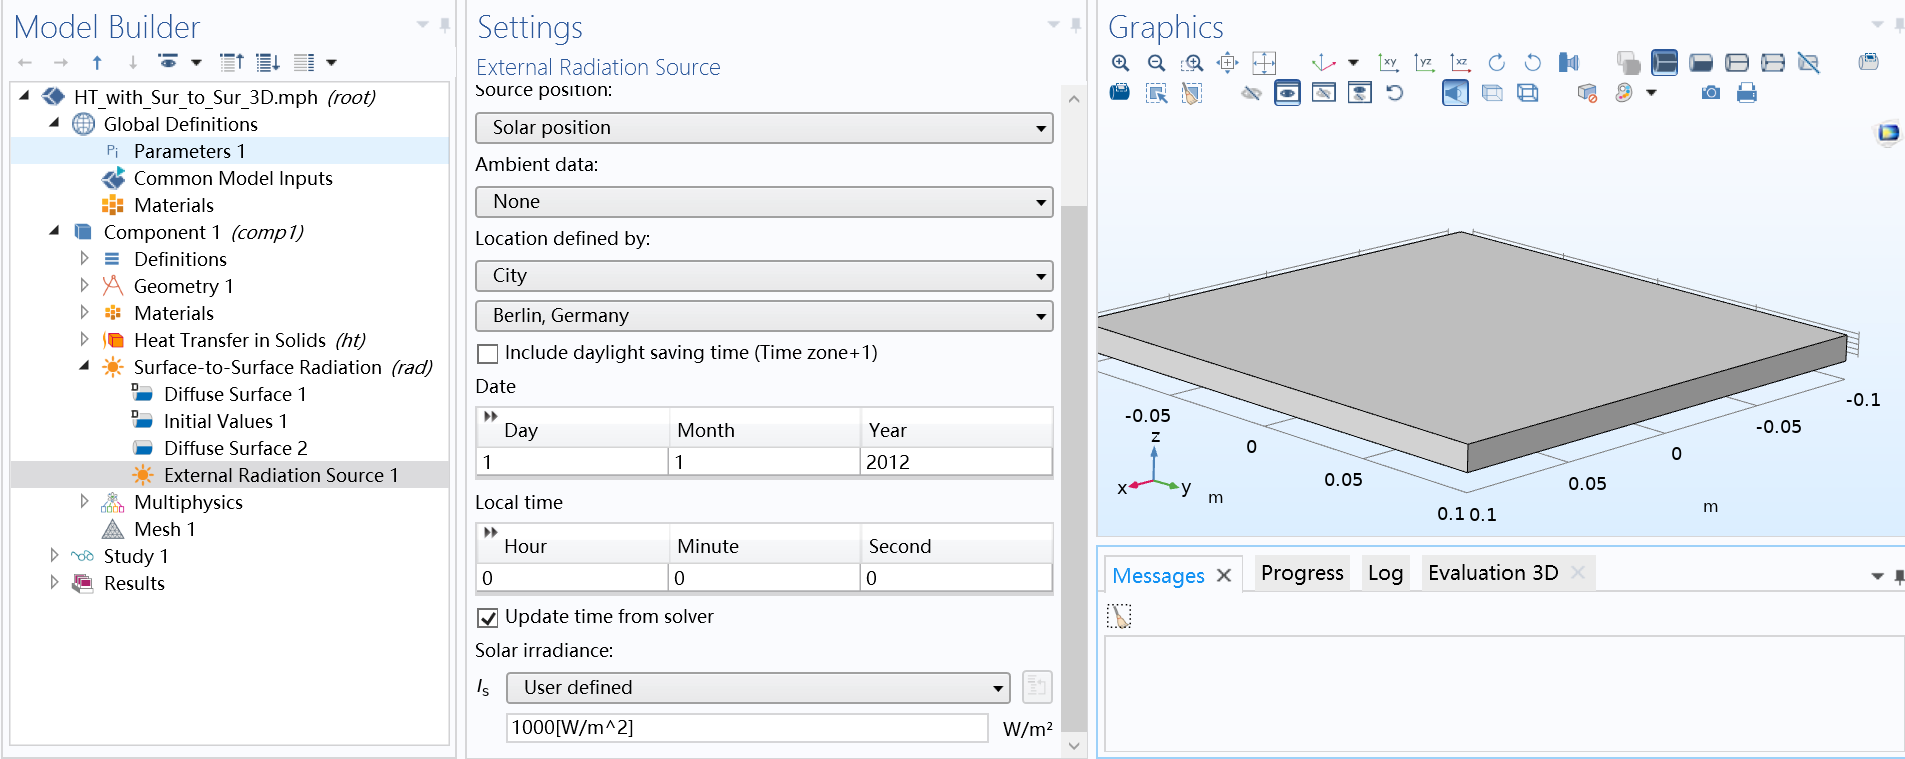1905x759 pixels.
Task: Uncheck Update time from solver
Action: pyautogui.click(x=488, y=618)
